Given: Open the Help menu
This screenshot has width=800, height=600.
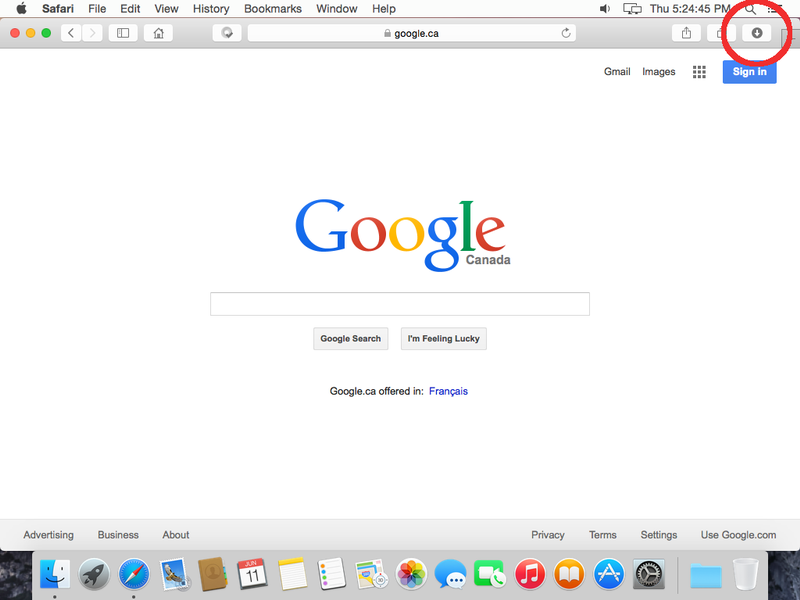Looking at the screenshot, I should pyautogui.click(x=384, y=9).
